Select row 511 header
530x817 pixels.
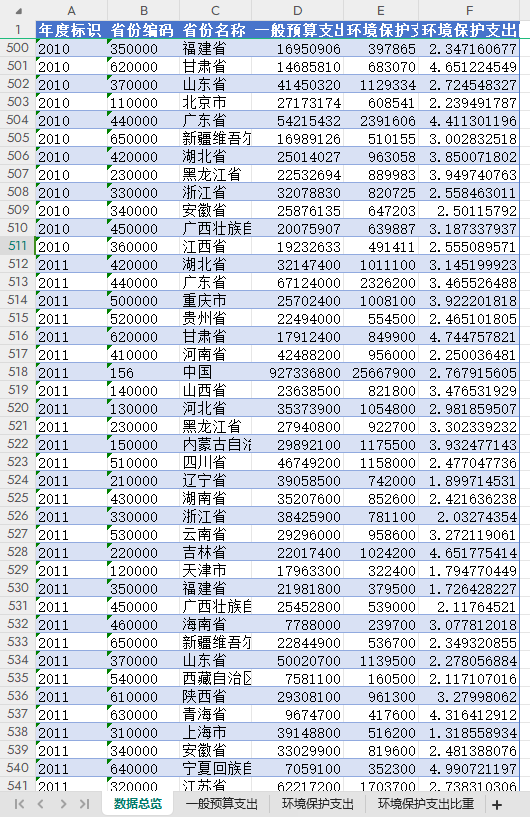pyautogui.click(x=18, y=246)
